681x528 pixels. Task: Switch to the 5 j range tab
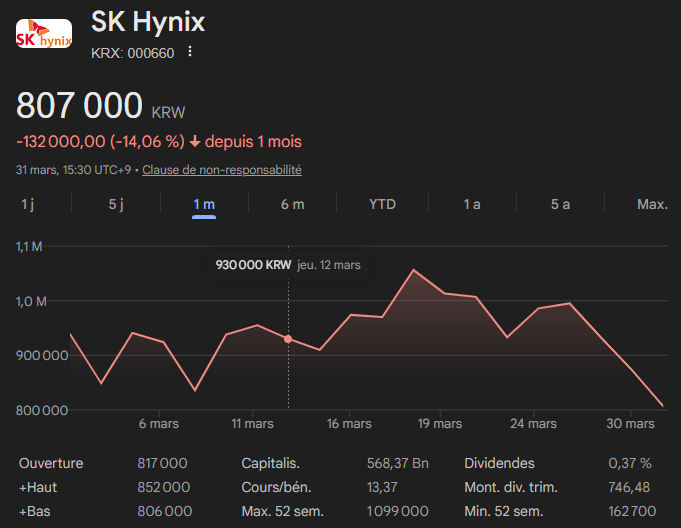click(116, 204)
